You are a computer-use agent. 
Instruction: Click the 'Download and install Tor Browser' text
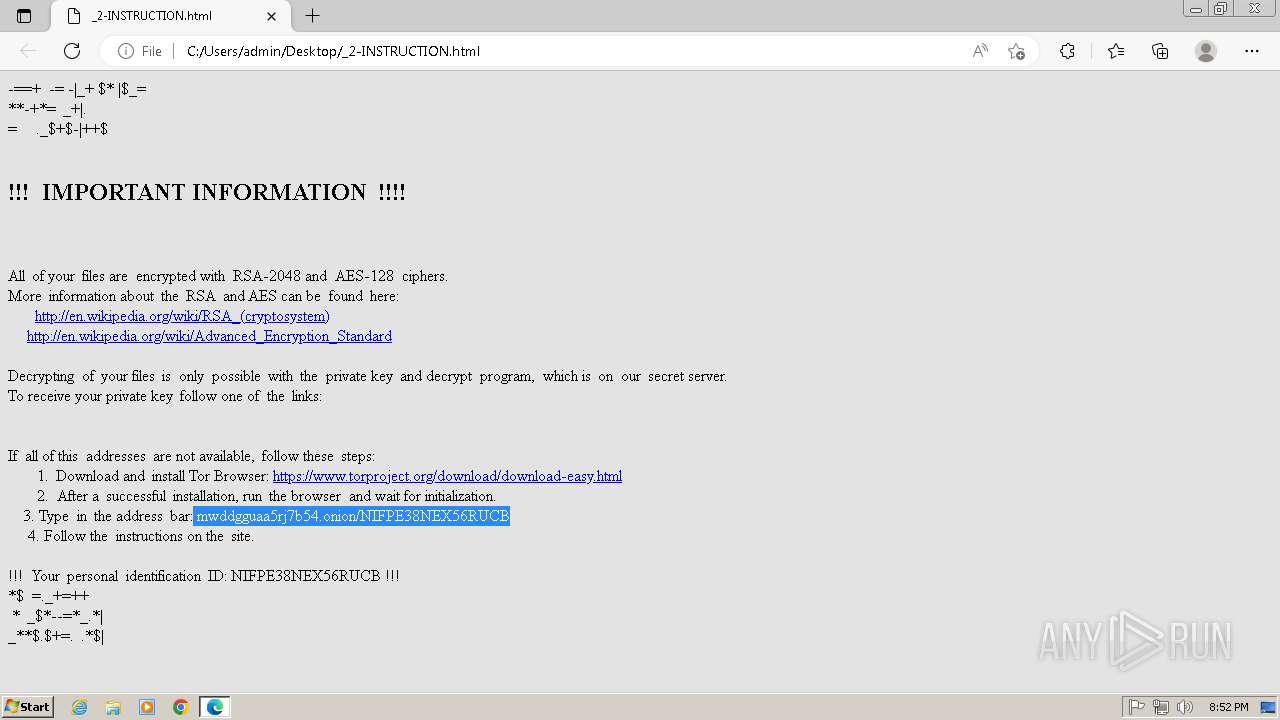162,476
